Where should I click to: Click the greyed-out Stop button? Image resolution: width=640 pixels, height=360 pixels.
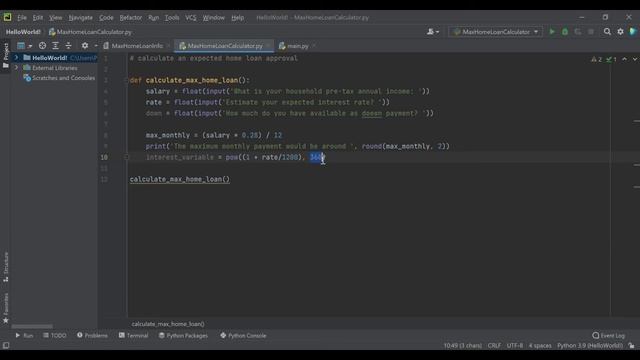pos(591,32)
